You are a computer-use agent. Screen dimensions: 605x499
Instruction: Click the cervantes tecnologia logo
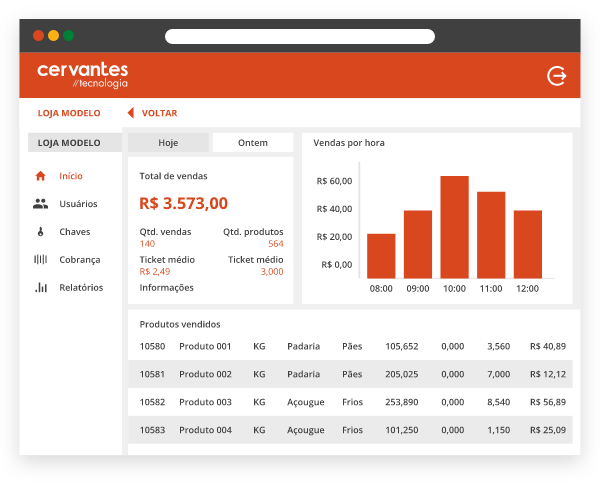83,75
